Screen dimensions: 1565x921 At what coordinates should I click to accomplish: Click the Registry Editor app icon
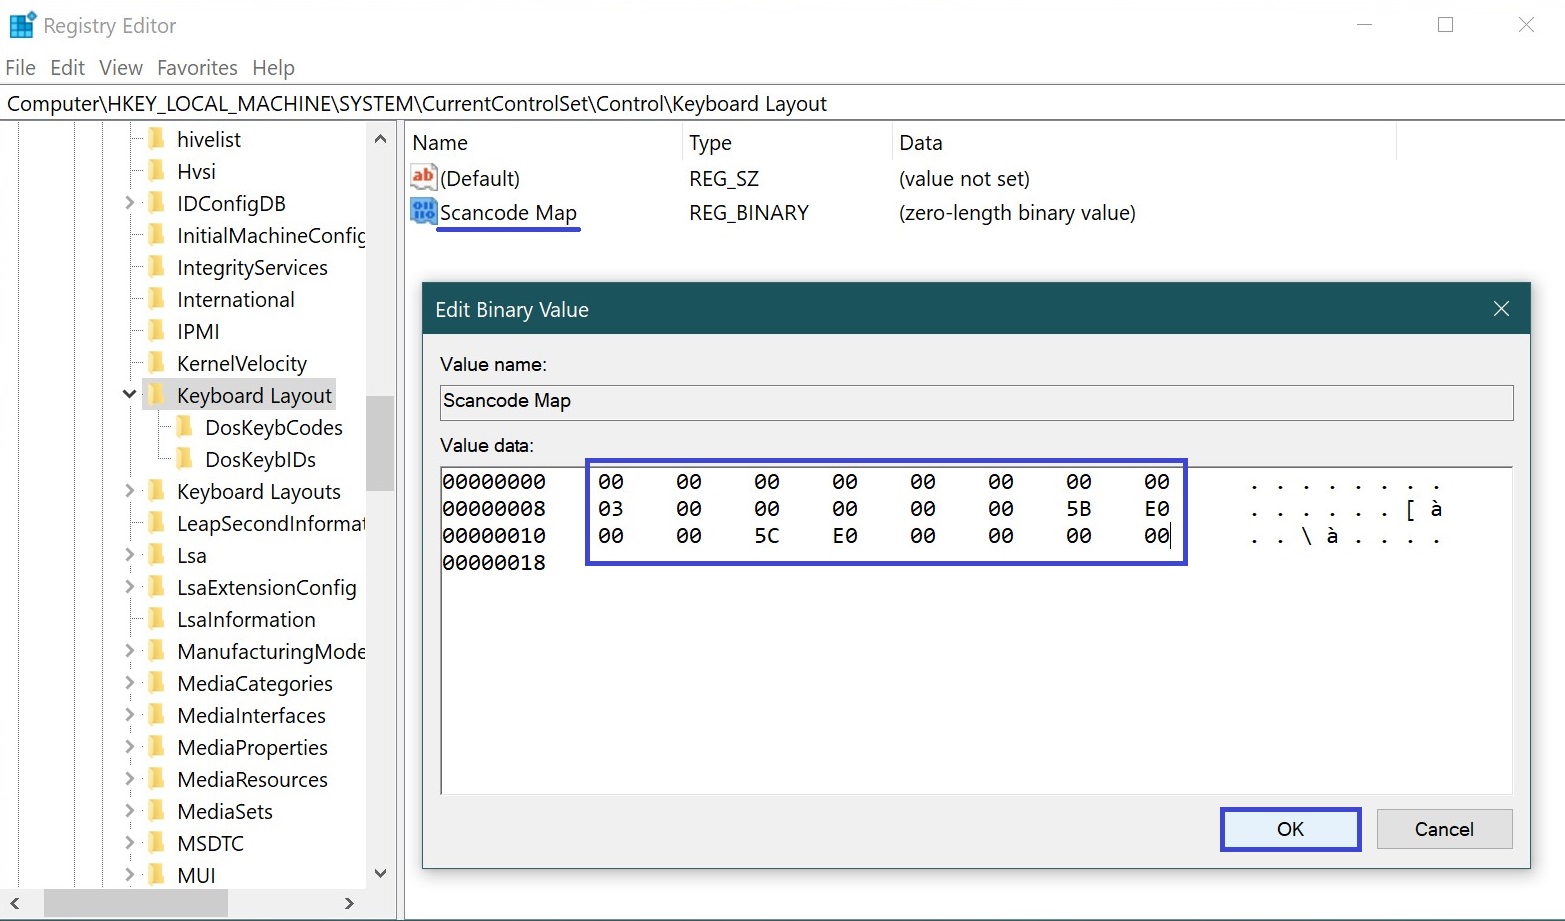coord(22,25)
